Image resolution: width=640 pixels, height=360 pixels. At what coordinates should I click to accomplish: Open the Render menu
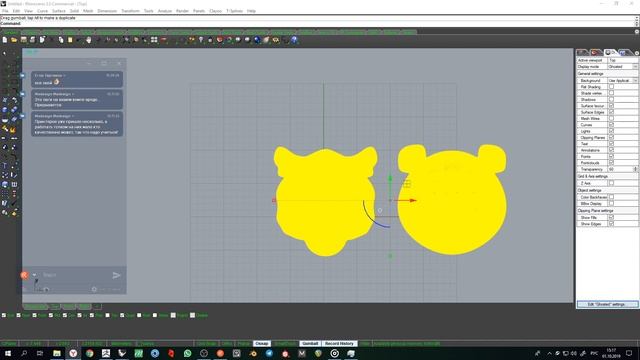(x=182, y=11)
